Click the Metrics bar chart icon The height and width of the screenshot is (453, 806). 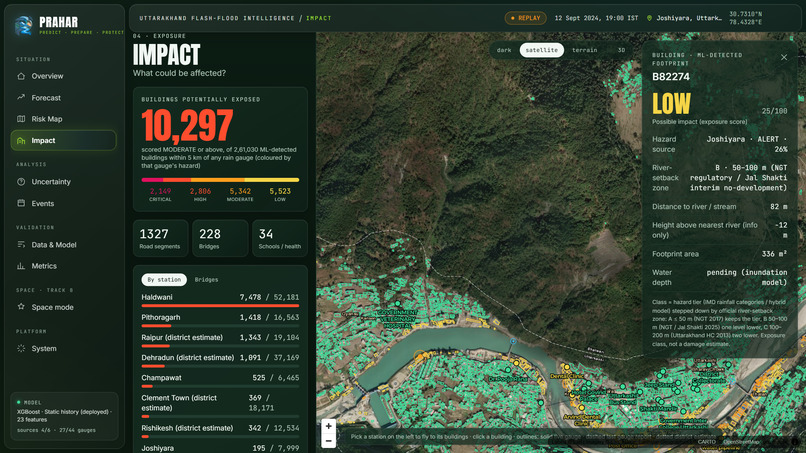click(x=21, y=266)
